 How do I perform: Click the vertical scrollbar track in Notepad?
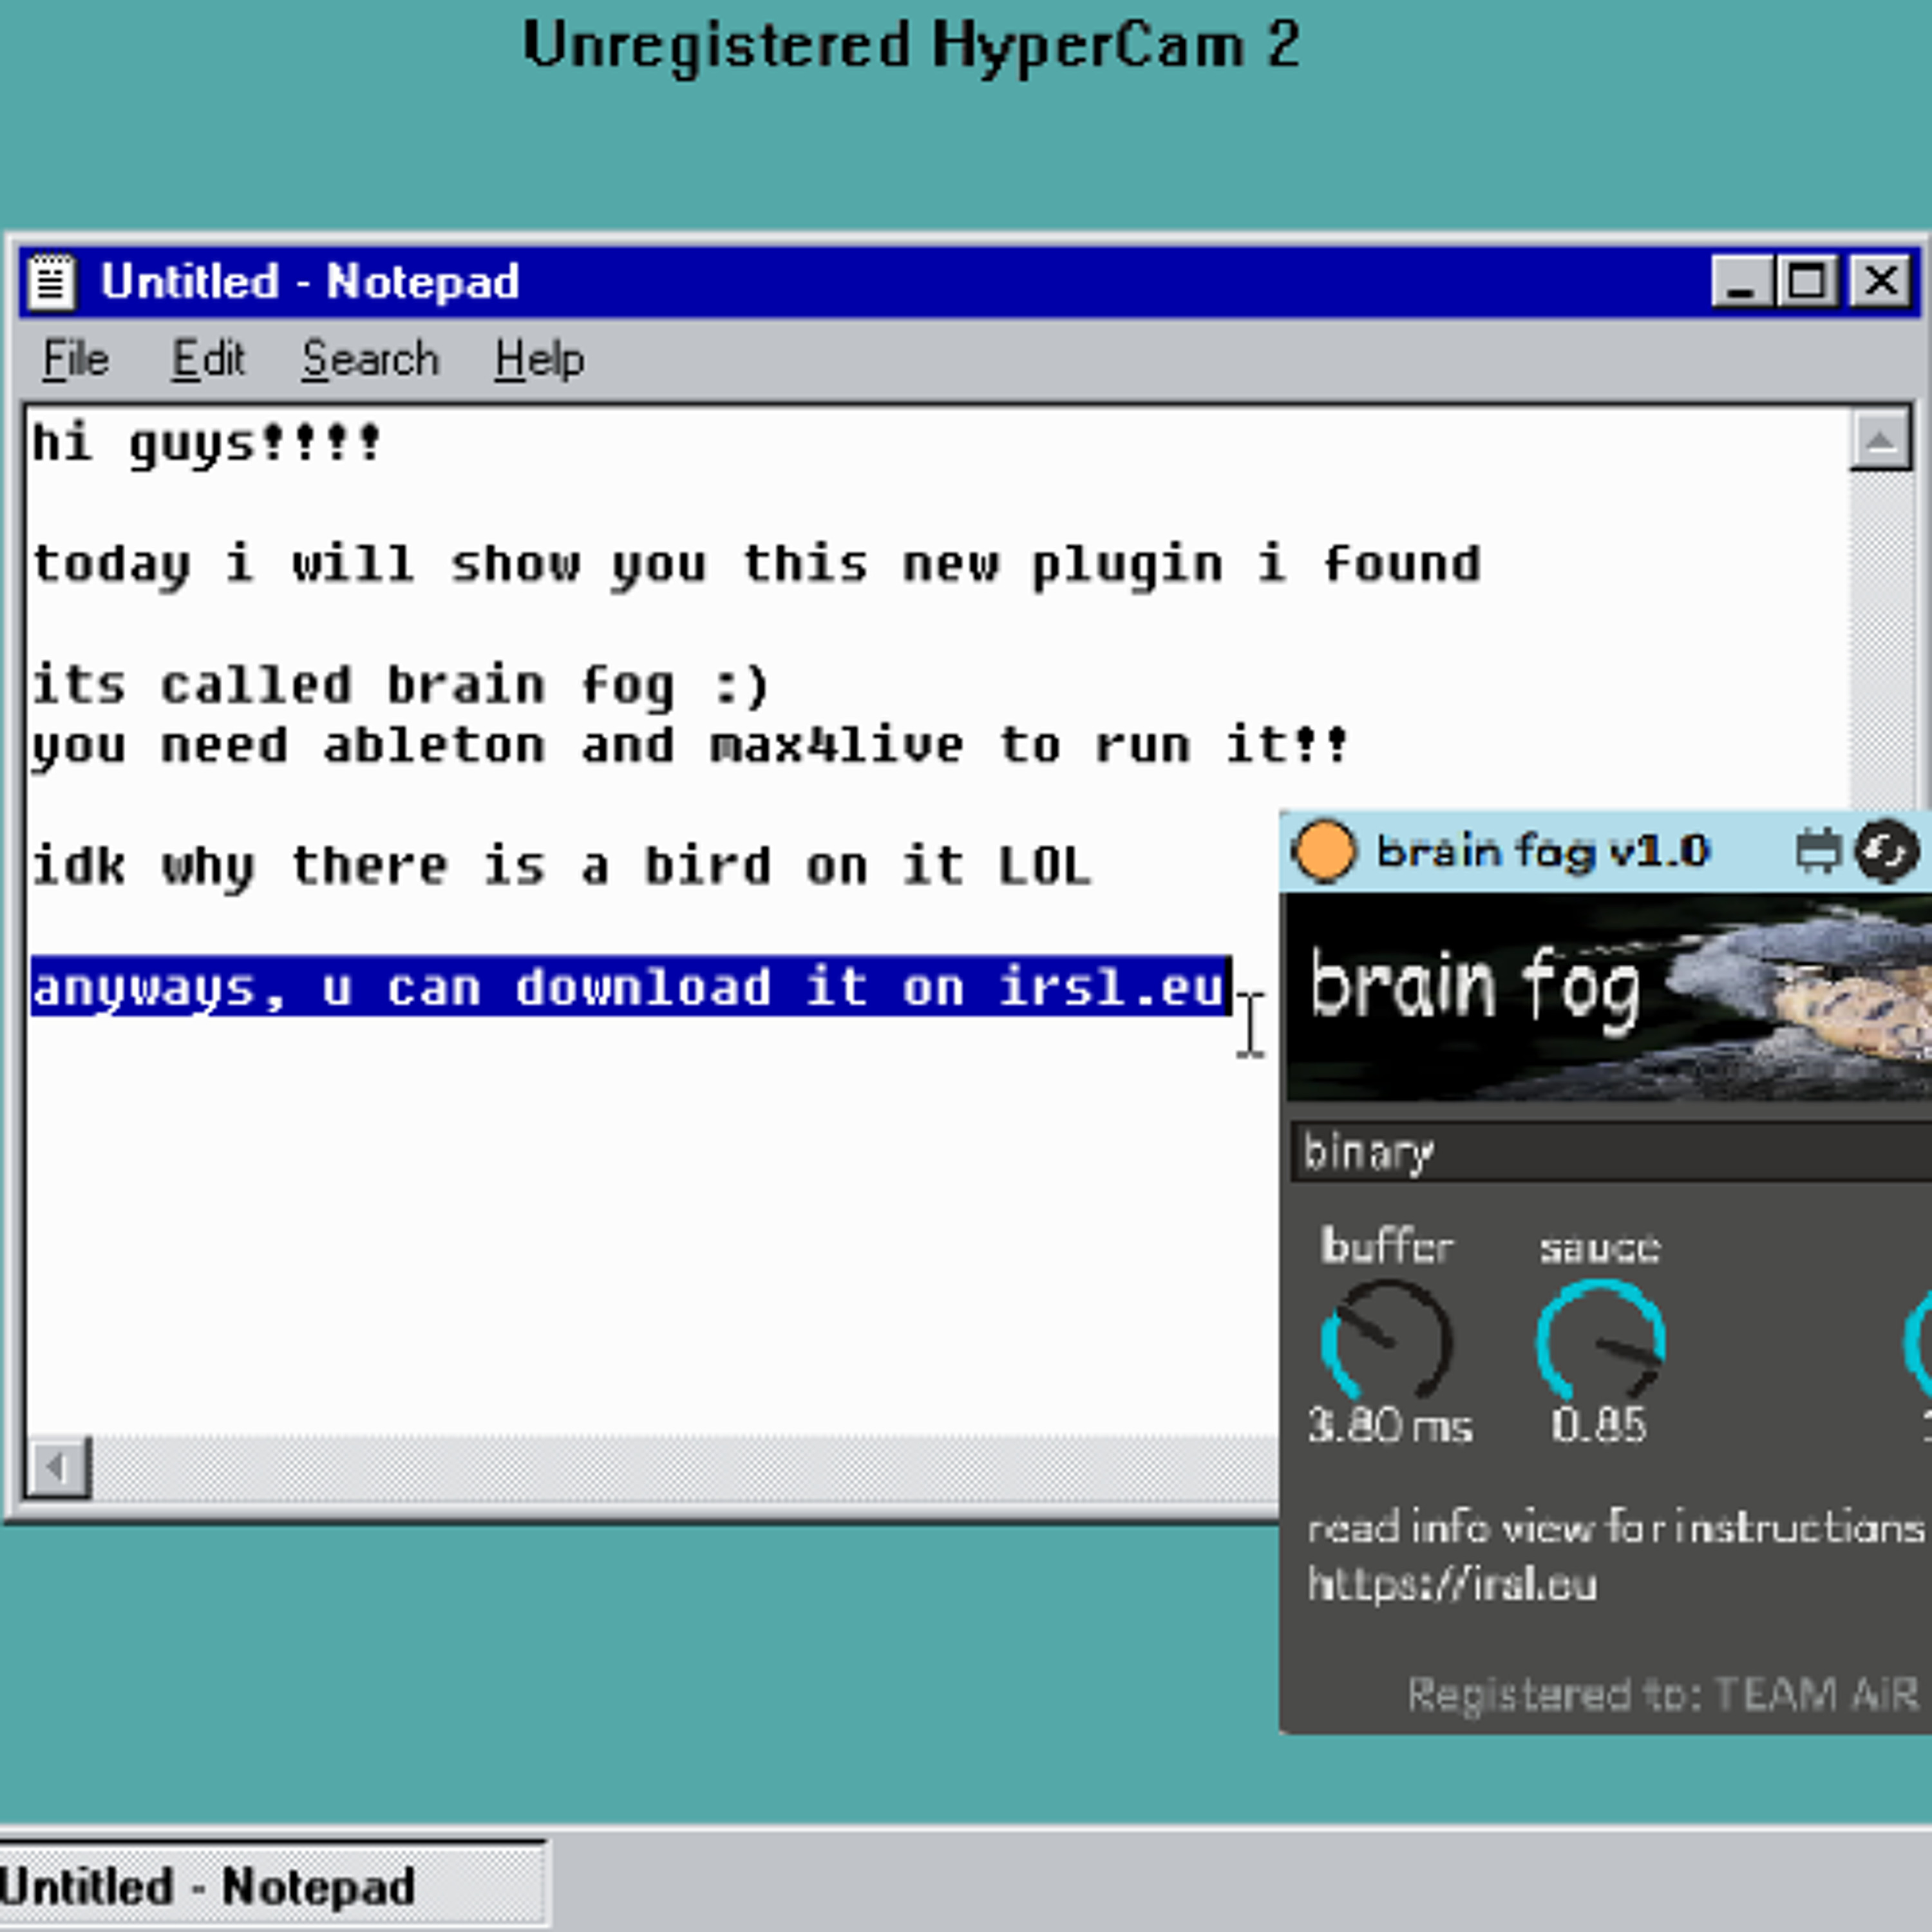(1880, 640)
